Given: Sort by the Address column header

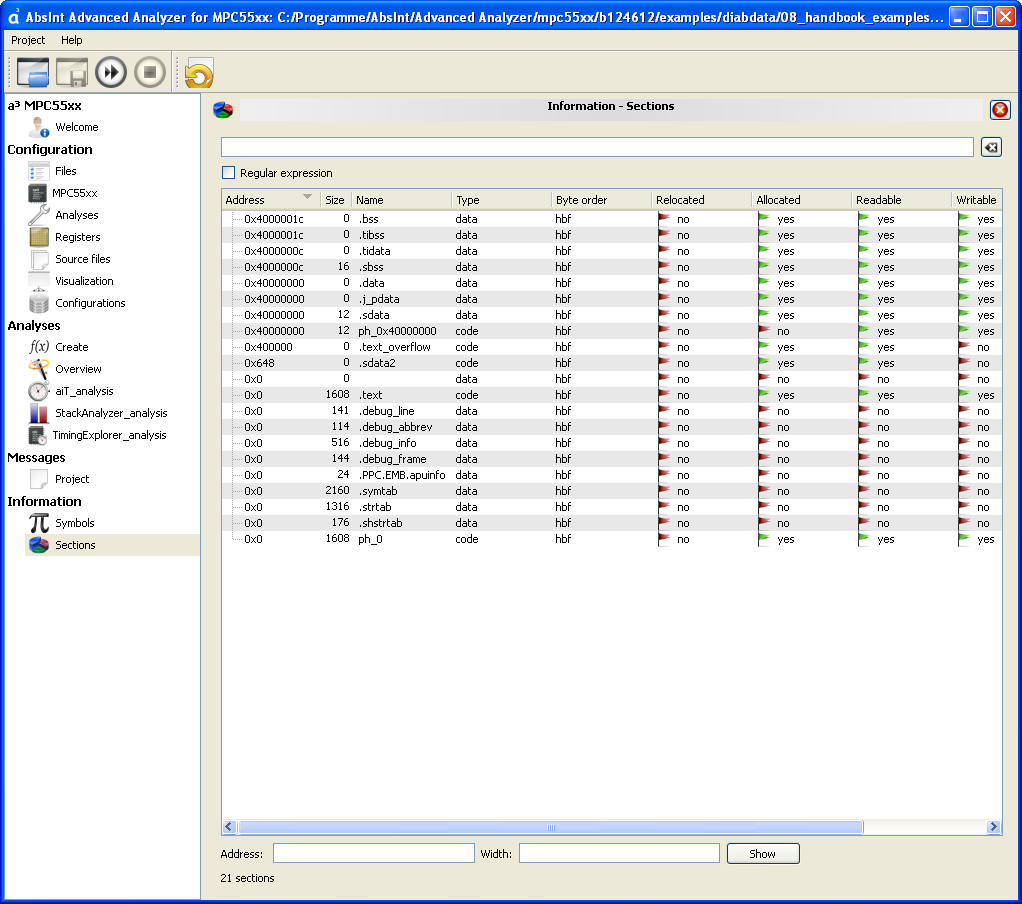Looking at the screenshot, I should [x=270, y=199].
